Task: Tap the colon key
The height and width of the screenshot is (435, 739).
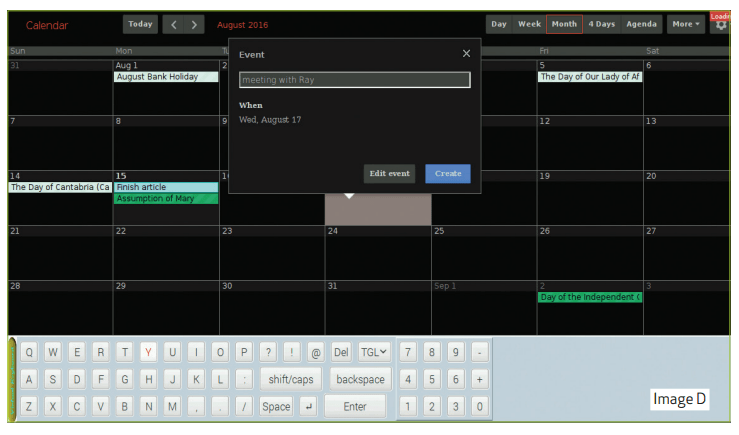Action: point(244,379)
